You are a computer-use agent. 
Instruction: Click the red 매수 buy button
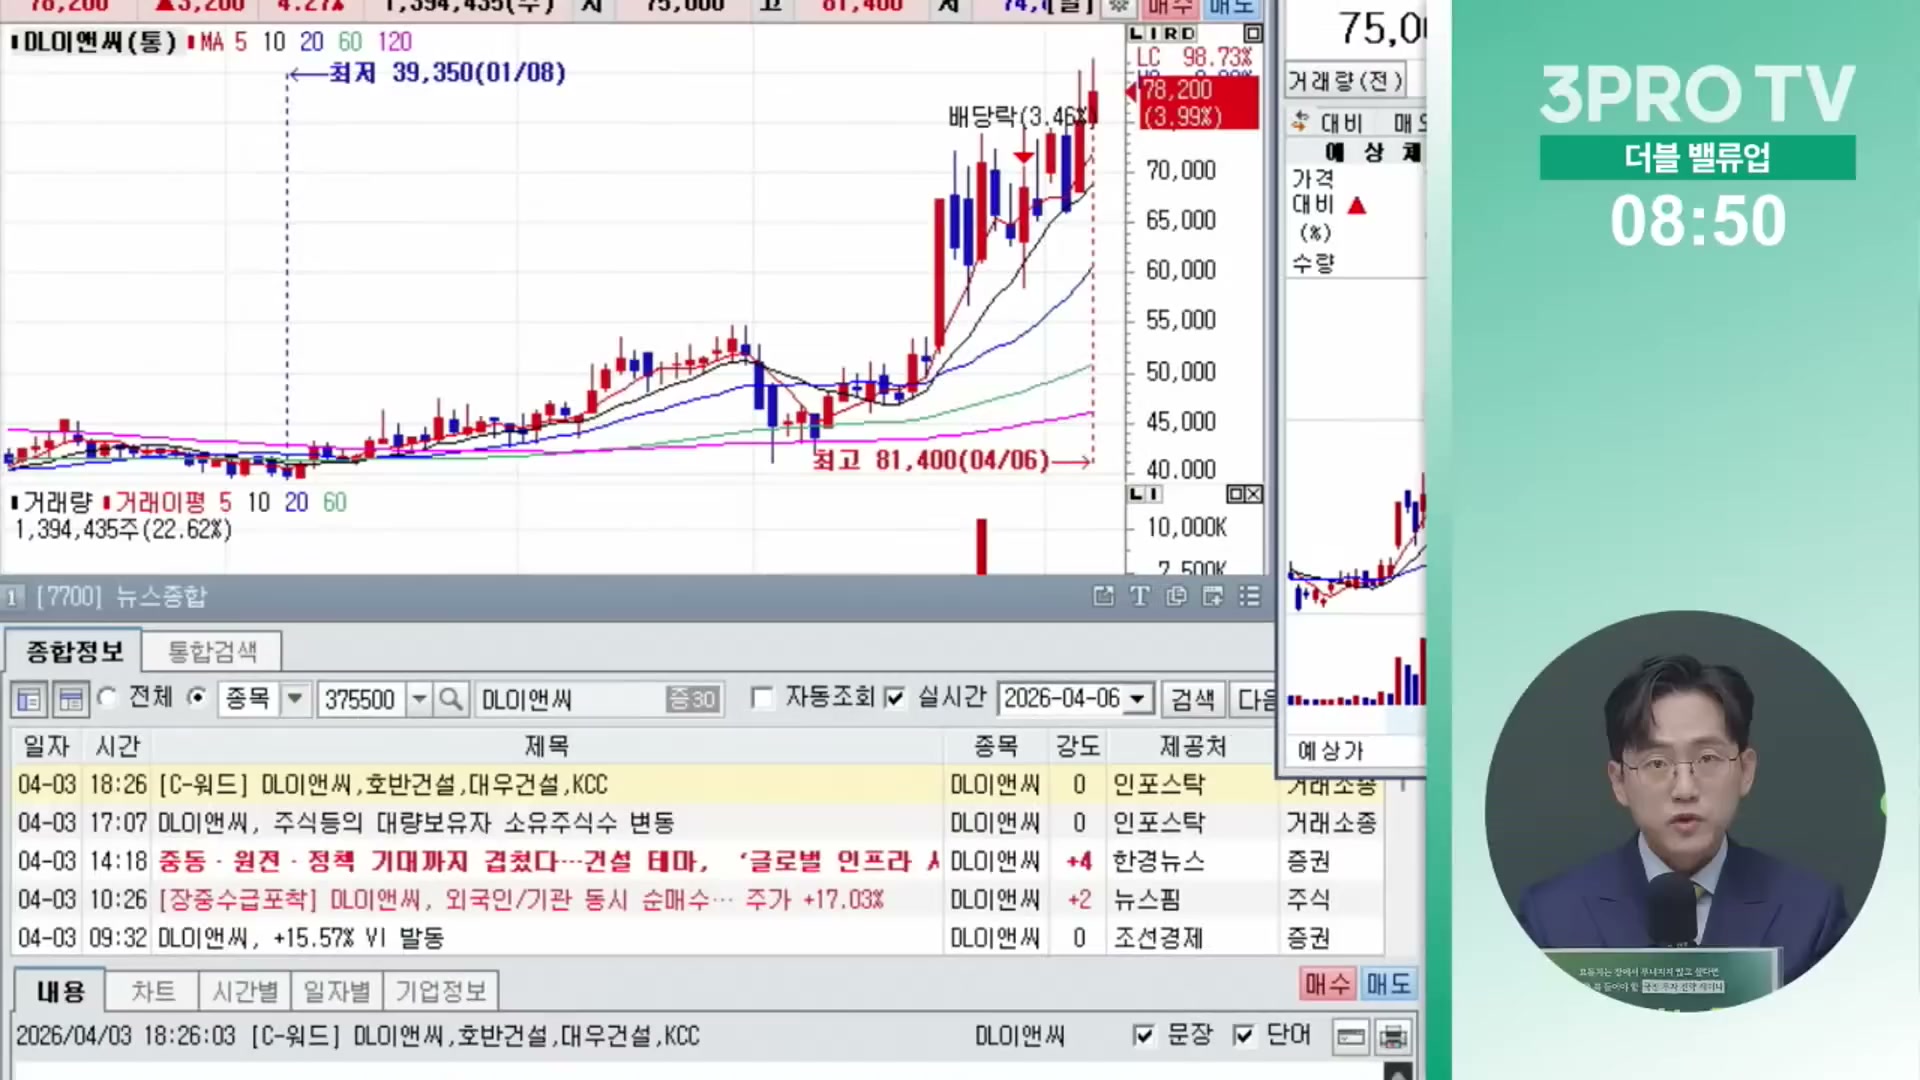pos(1327,984)
